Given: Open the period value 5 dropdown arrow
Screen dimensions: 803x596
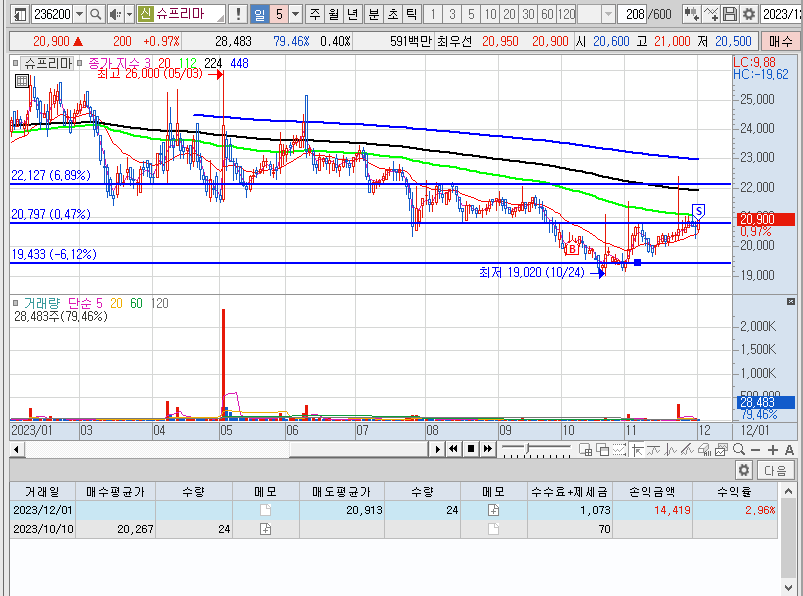Looking at the screenshot, I should 295,14.
